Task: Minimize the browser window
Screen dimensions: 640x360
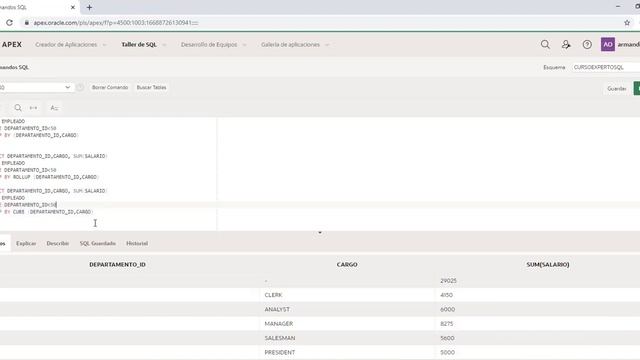Action: click(618, 7)
